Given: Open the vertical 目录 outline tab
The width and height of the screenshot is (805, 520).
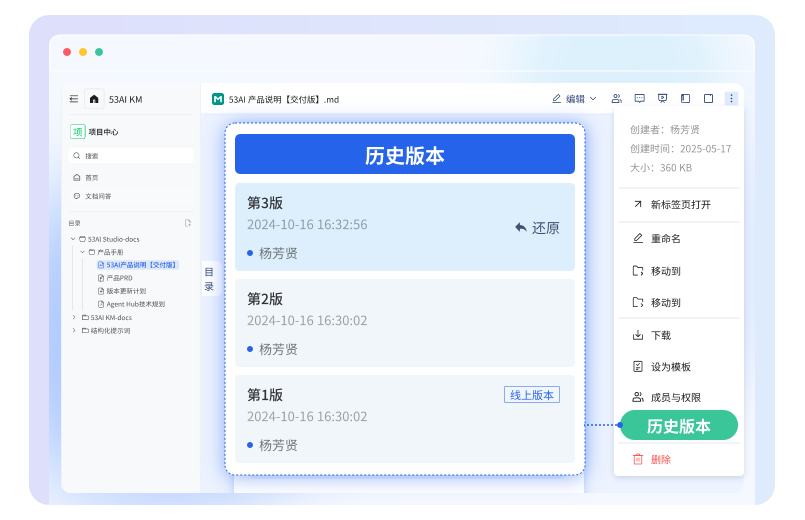Looking at the screenshot, I should tap(209, 279).
